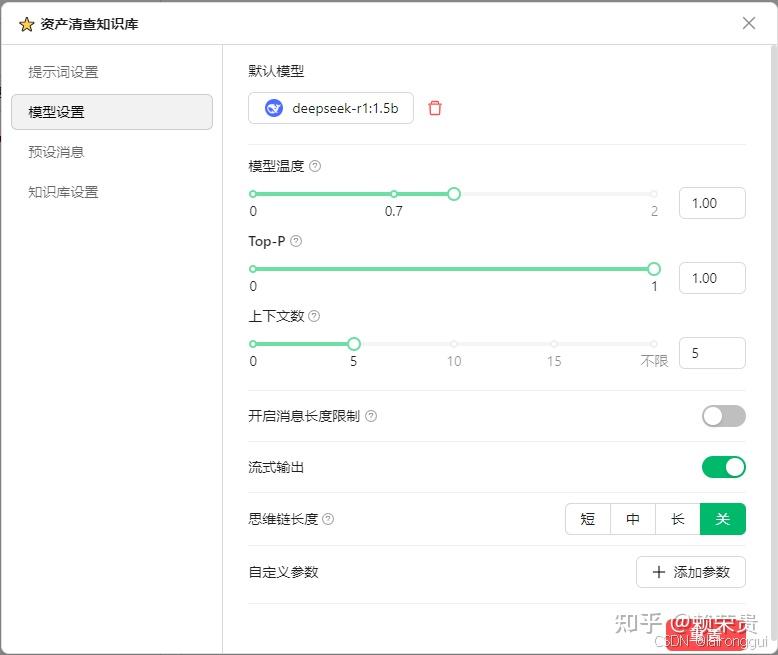Screen dimensions: 778x655
Task: Click the help icon next to 模型温度
Action: 315,166
